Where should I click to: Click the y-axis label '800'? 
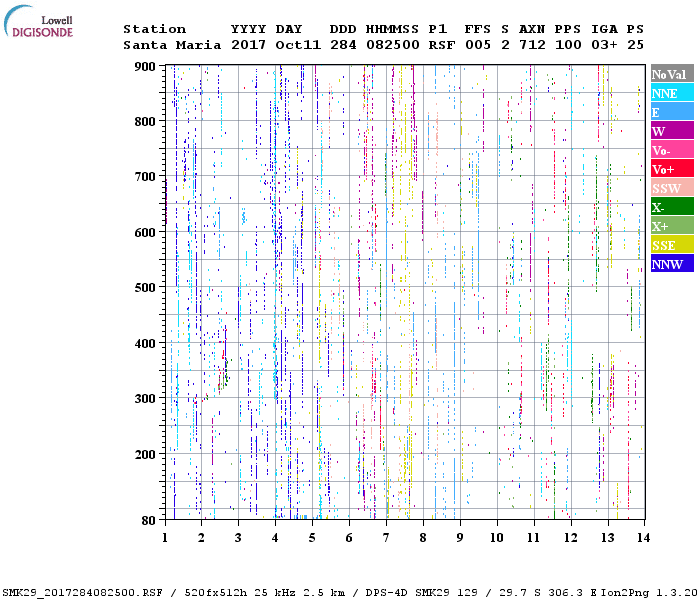[145, 121]
